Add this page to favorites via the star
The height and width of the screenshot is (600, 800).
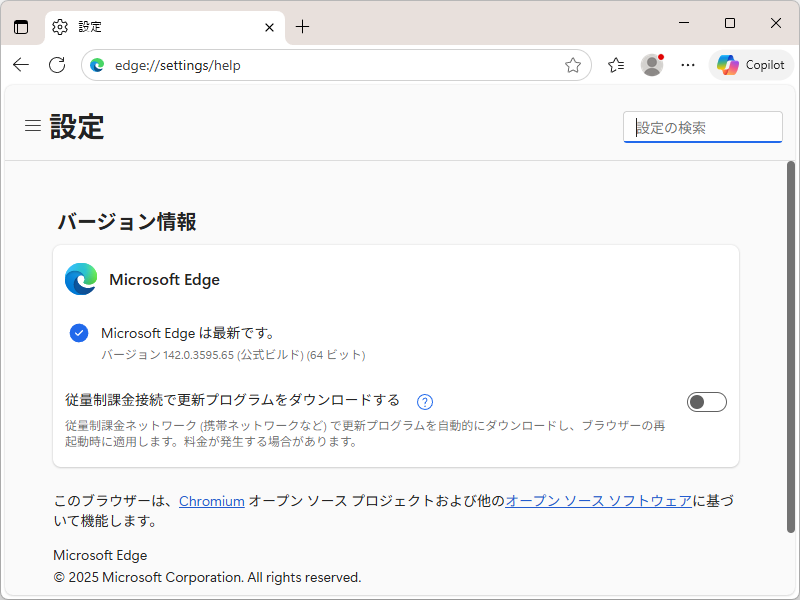[x=573, y=64]
